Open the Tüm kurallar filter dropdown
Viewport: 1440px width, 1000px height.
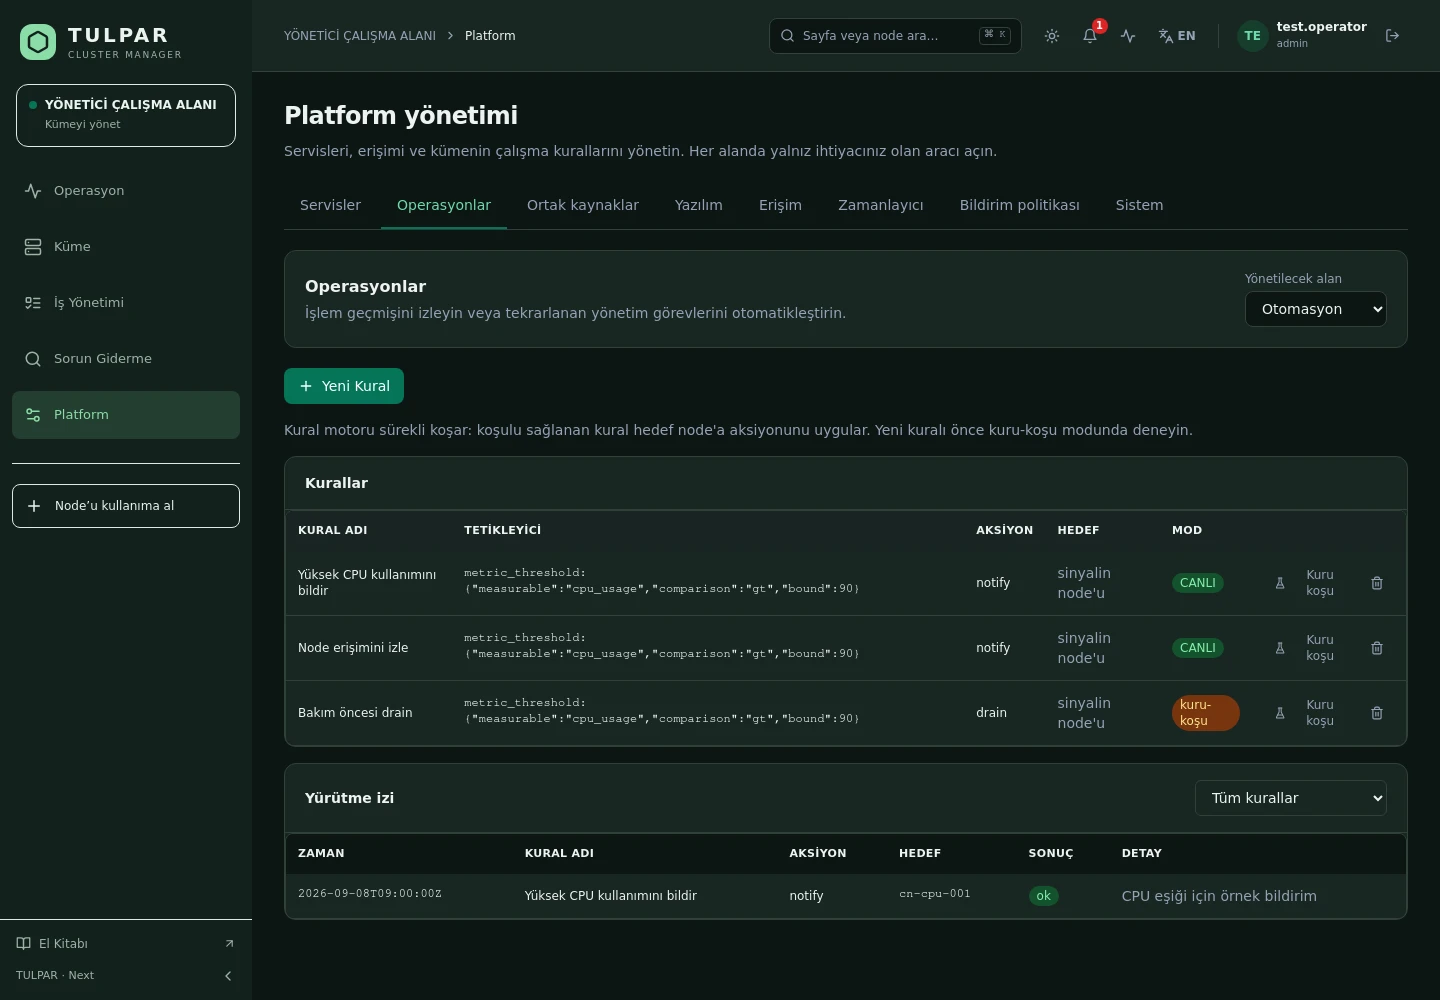coord(1291,798)
